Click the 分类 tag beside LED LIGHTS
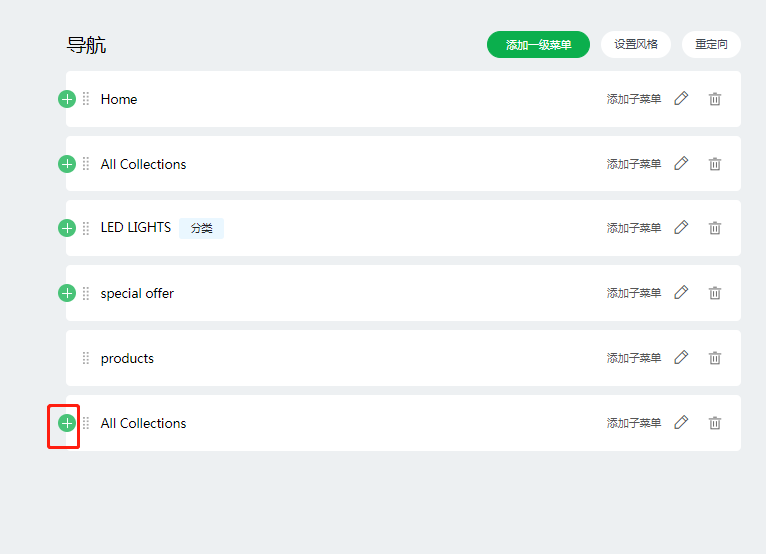 [x=201, y=228]
